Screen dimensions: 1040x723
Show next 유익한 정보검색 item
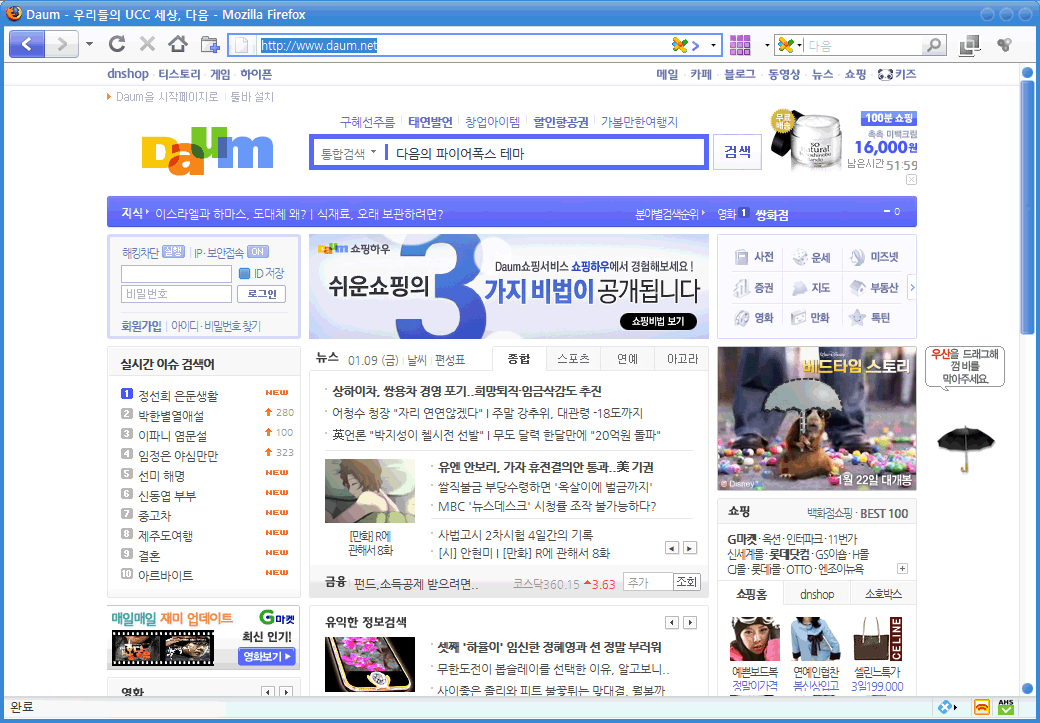tap(690, 622)
